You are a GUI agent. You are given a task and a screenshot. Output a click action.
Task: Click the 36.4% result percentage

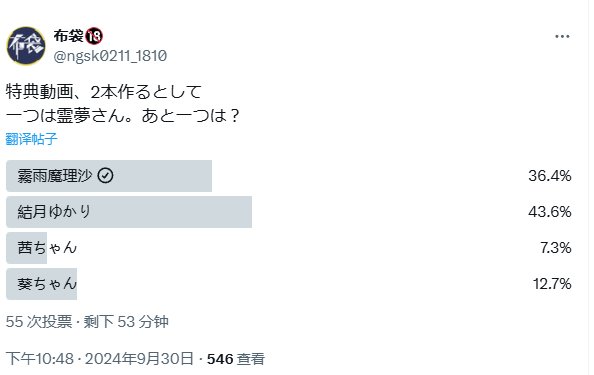click(x=550, y=176)
